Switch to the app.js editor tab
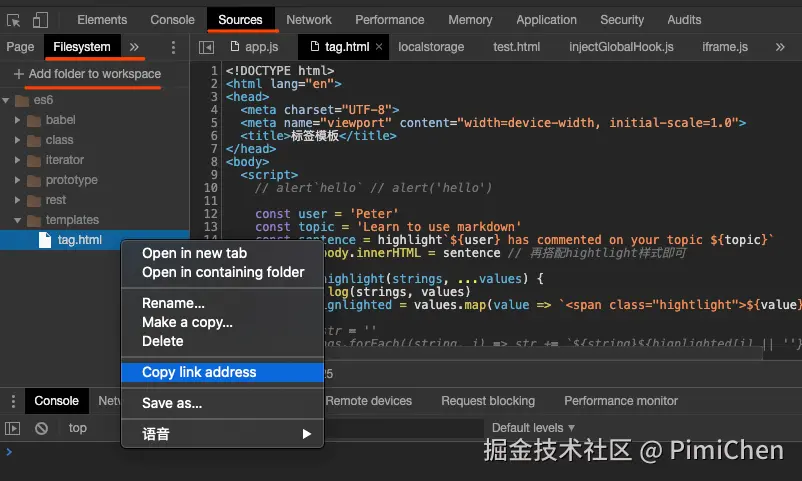Viewport: 802px width, 481px height. [255, 47]
